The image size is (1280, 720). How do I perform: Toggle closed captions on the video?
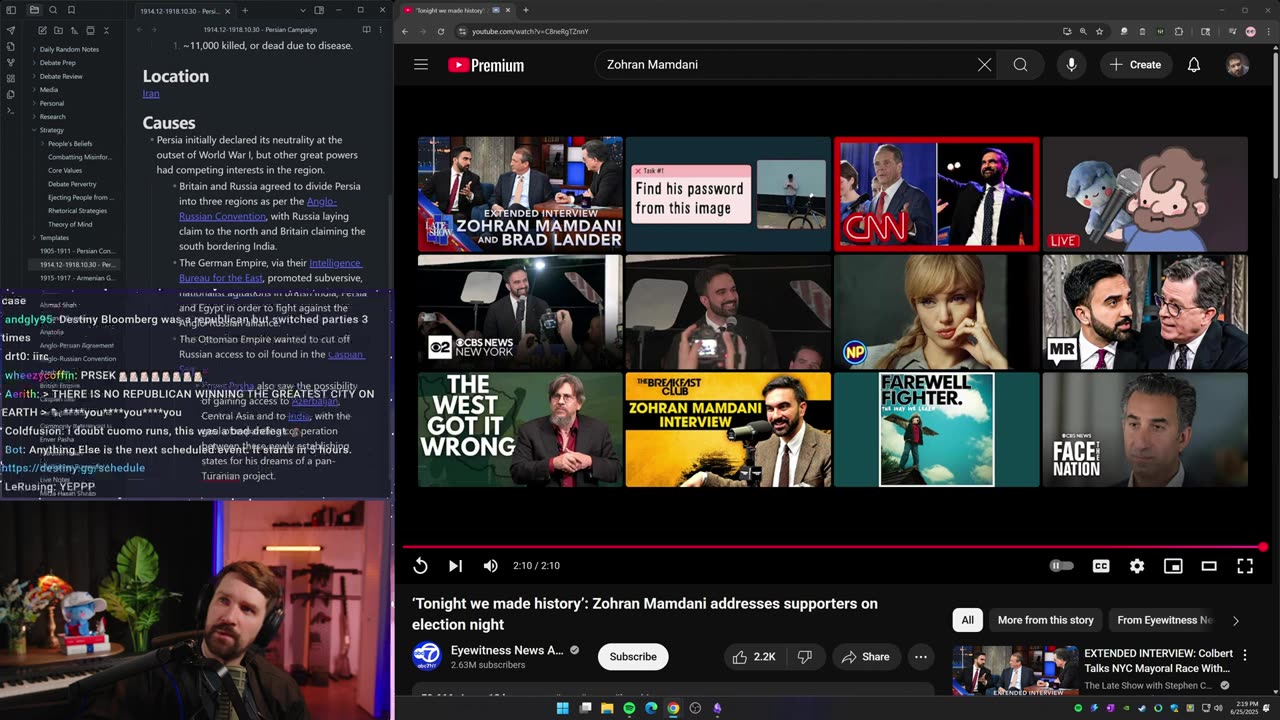(1101, 566)
